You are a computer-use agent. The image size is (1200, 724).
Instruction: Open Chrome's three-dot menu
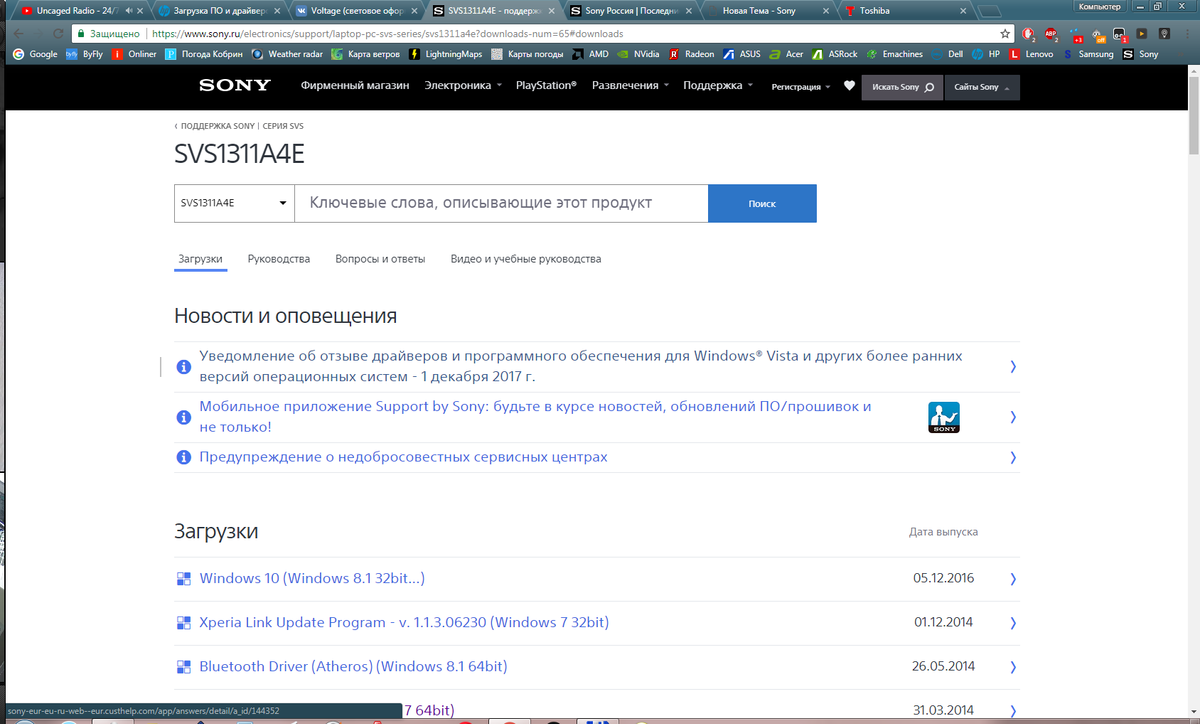click(x=1188, y=33)
